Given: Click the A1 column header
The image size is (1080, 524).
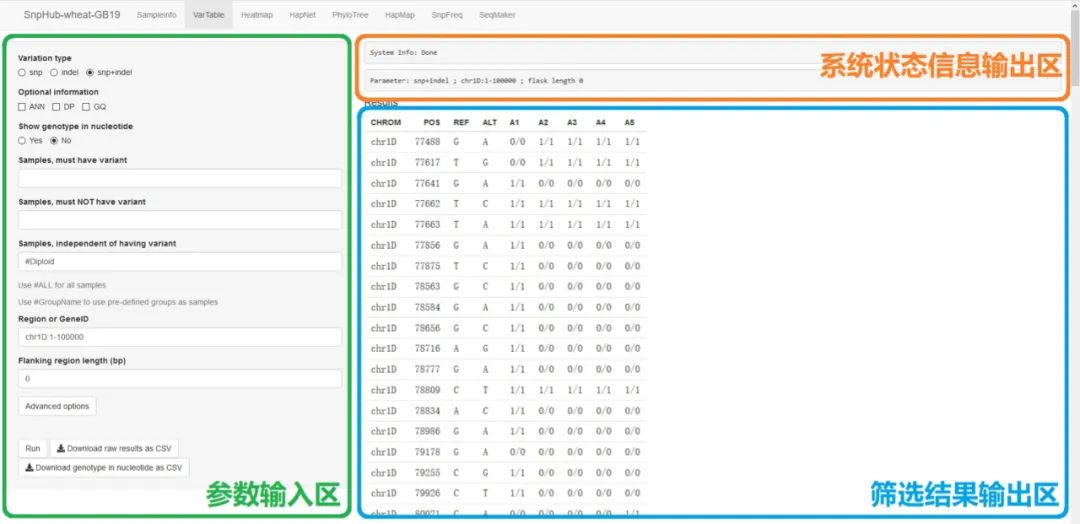Looking at the screenshot, I should pos(514,123).
